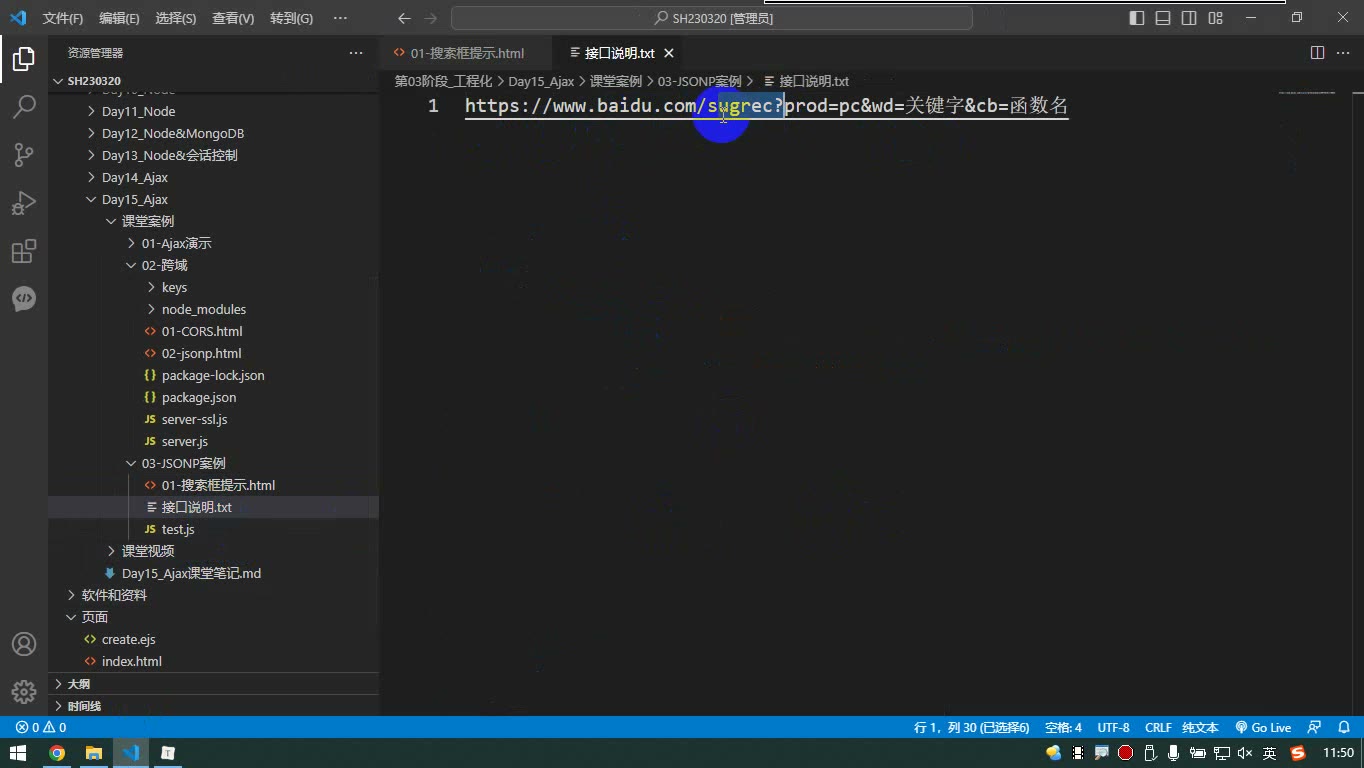Collapse the 02-跨域 folder

click(x=213, y=265)
